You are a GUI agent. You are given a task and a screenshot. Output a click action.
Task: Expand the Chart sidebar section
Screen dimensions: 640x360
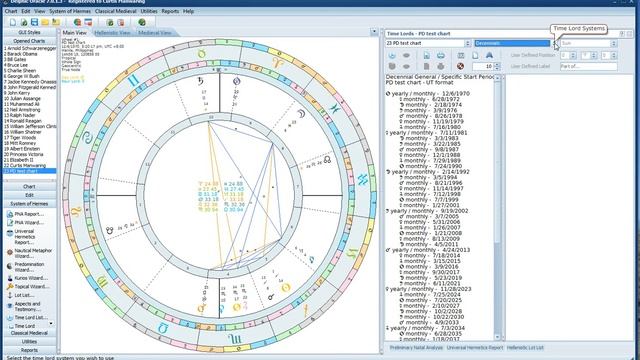[x=29, y=187]
